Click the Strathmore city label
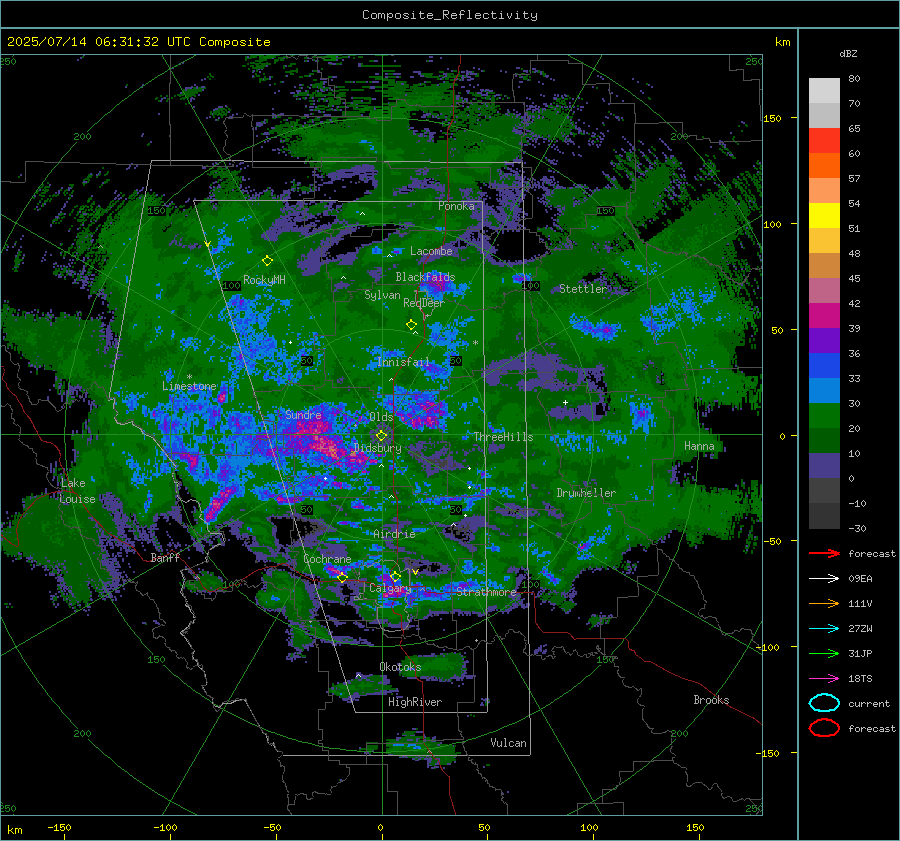 [x=486, y=592]
